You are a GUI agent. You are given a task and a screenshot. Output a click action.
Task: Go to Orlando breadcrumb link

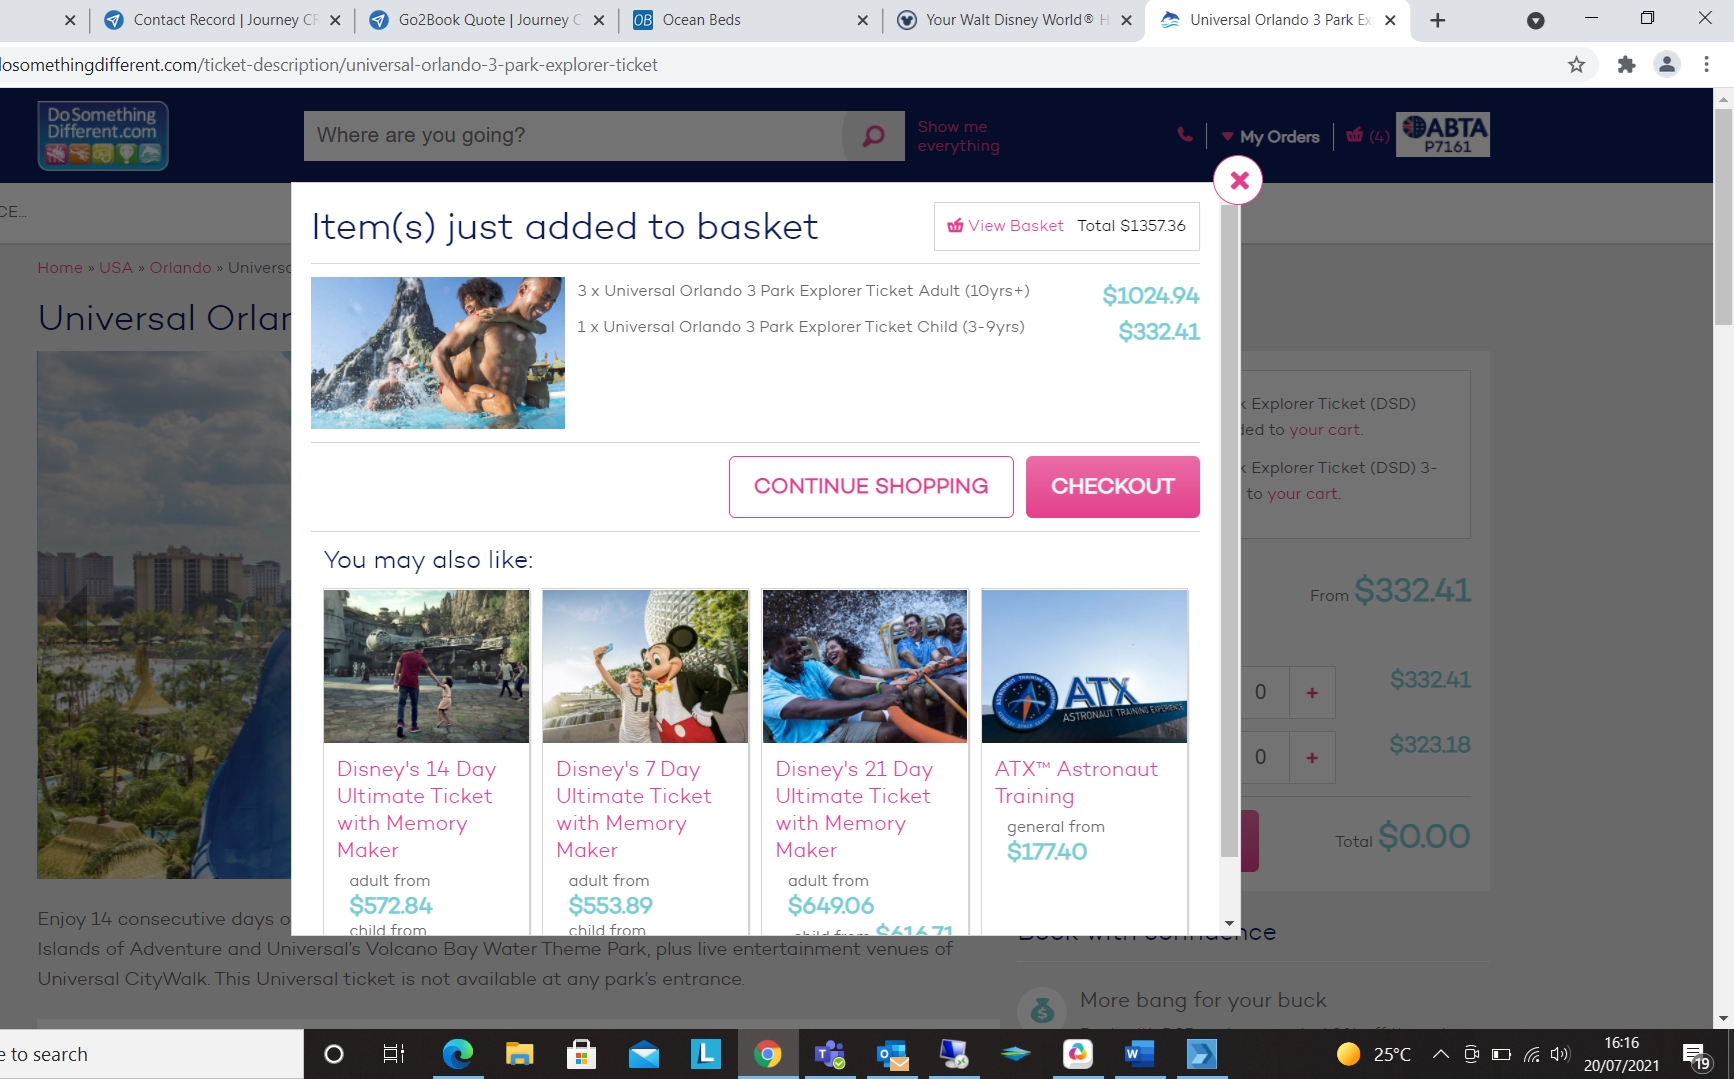click(180, 268)
